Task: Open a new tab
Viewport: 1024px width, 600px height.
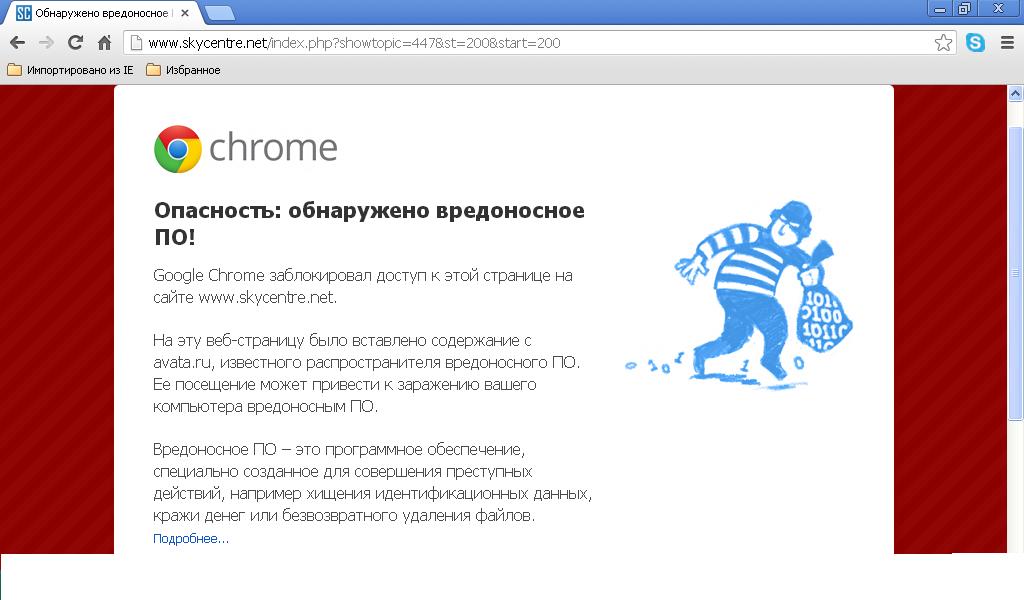Action: tap(220, 13)
